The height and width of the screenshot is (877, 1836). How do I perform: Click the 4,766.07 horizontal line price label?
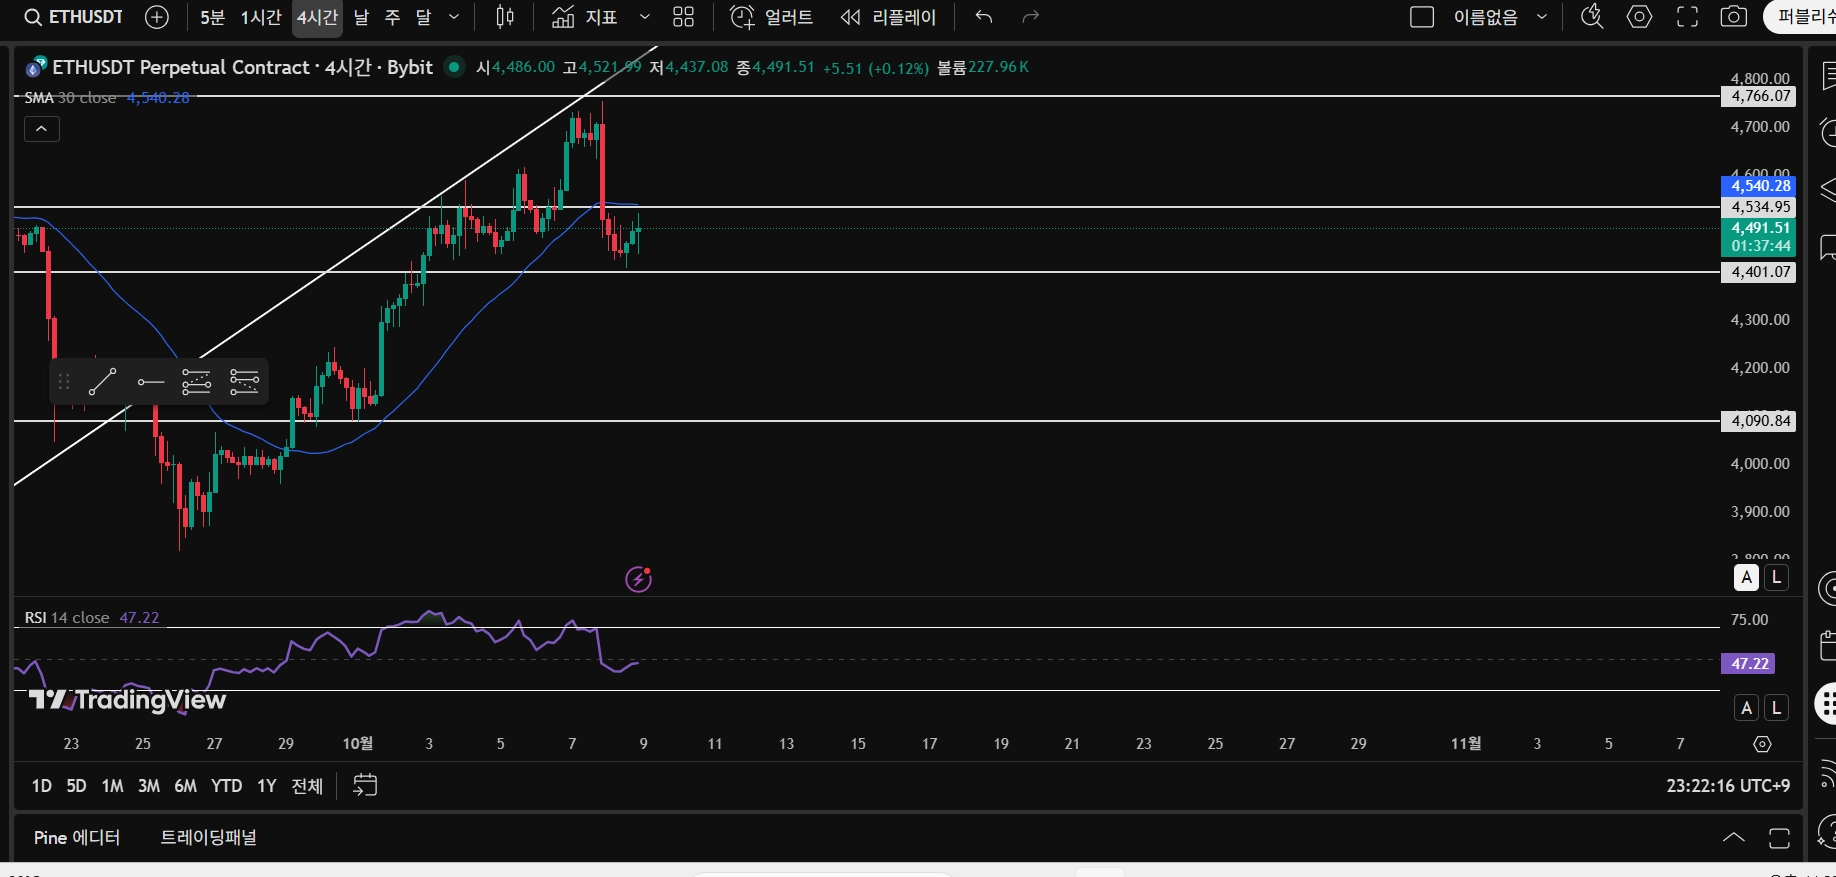click(x=1758, y=96)
